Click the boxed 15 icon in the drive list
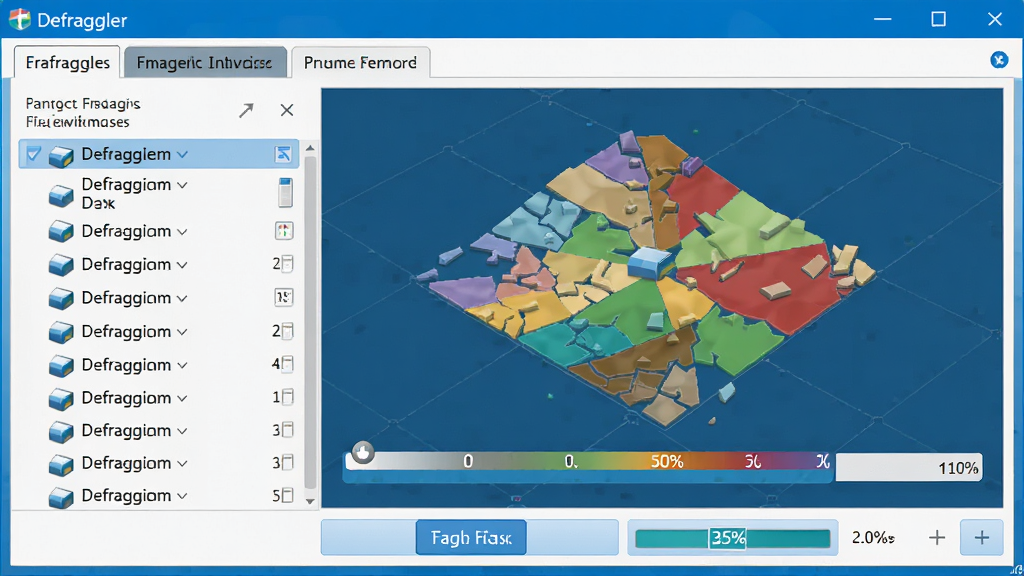Viewport: 1024px width, 576px height. pyautogui.click(x=283, y=297)
